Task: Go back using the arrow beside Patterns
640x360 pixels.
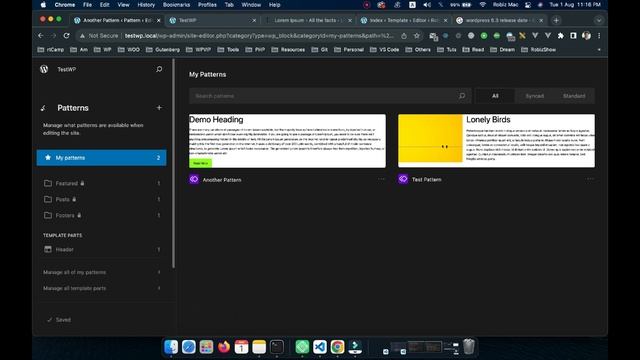Action: click(x=44, y=108)
